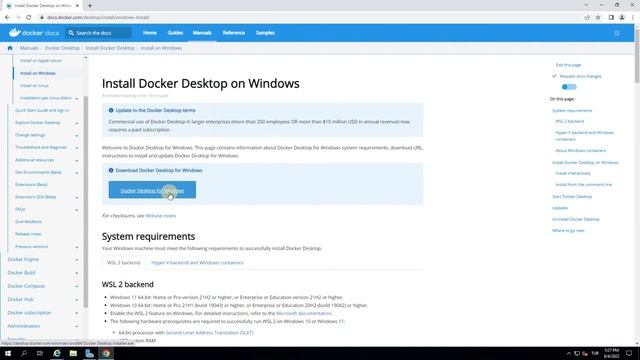The width and height of the screenshot is (640, 360).
Task: Click the browser address bar URL
Action: click(98, 18)
